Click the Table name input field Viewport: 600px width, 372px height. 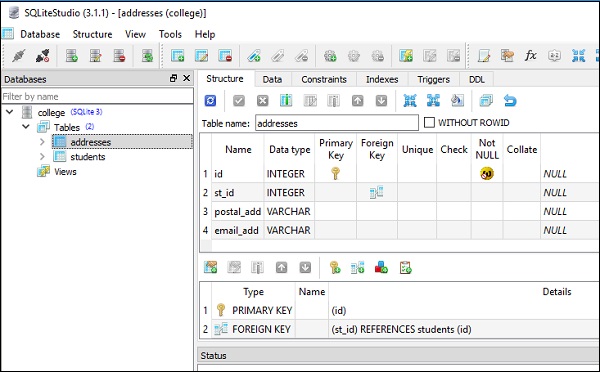tap(337, 123)
